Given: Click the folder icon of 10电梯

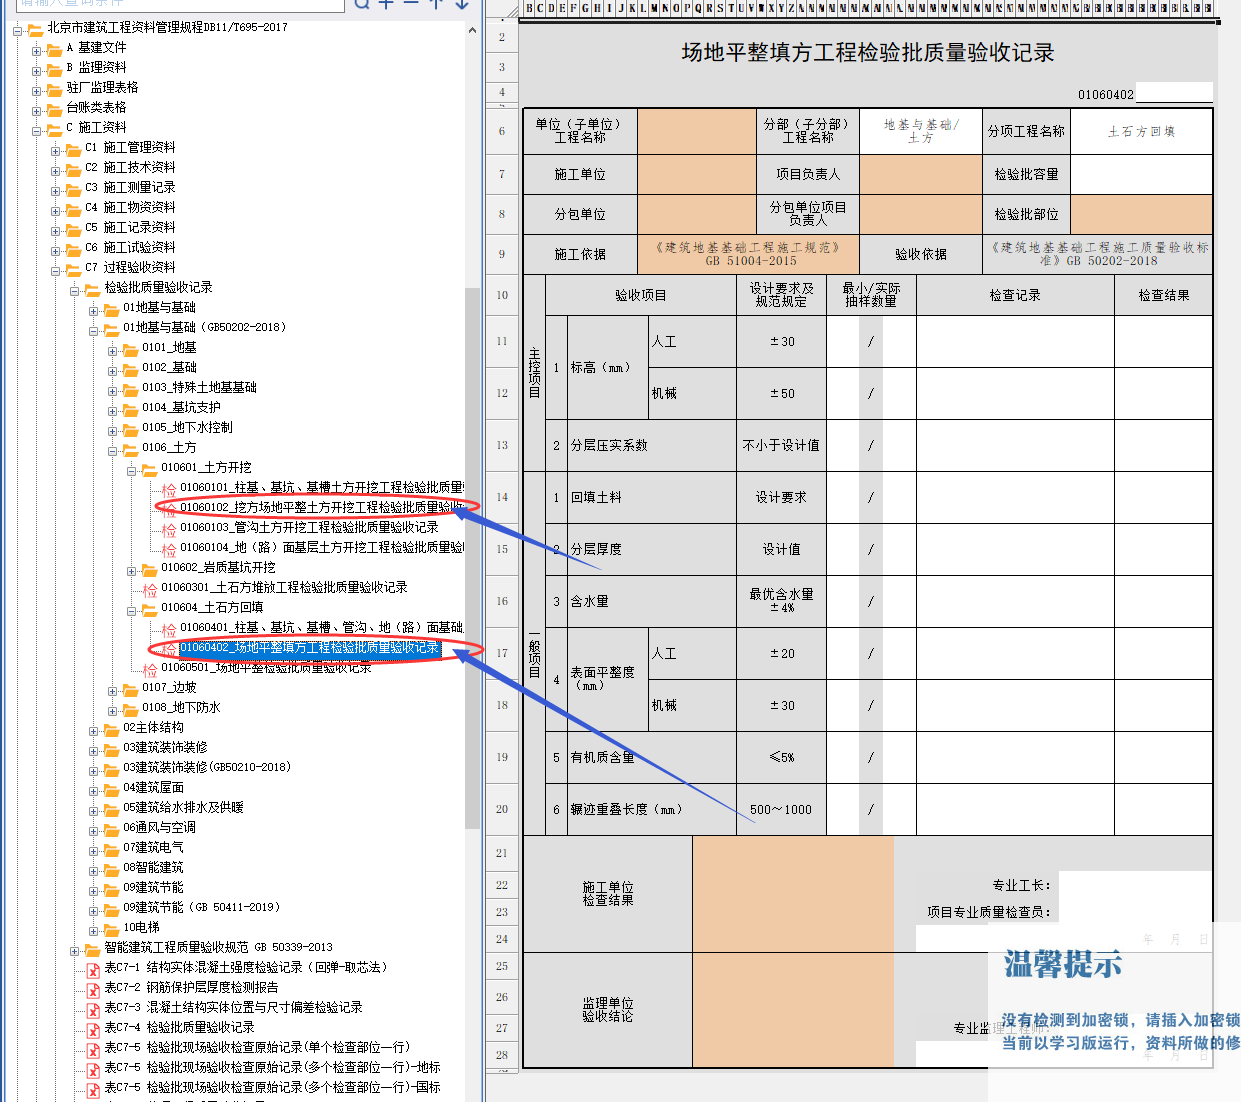Looking at the screenshot, I should (111, 929).
